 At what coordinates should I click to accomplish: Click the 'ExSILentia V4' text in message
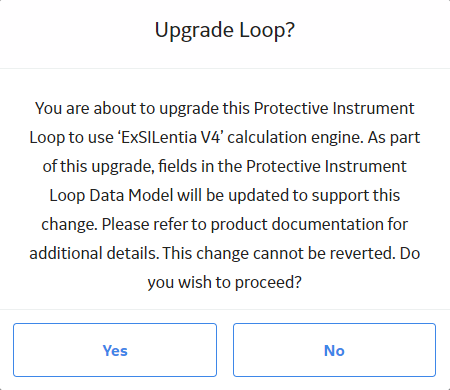pos(170,137)
